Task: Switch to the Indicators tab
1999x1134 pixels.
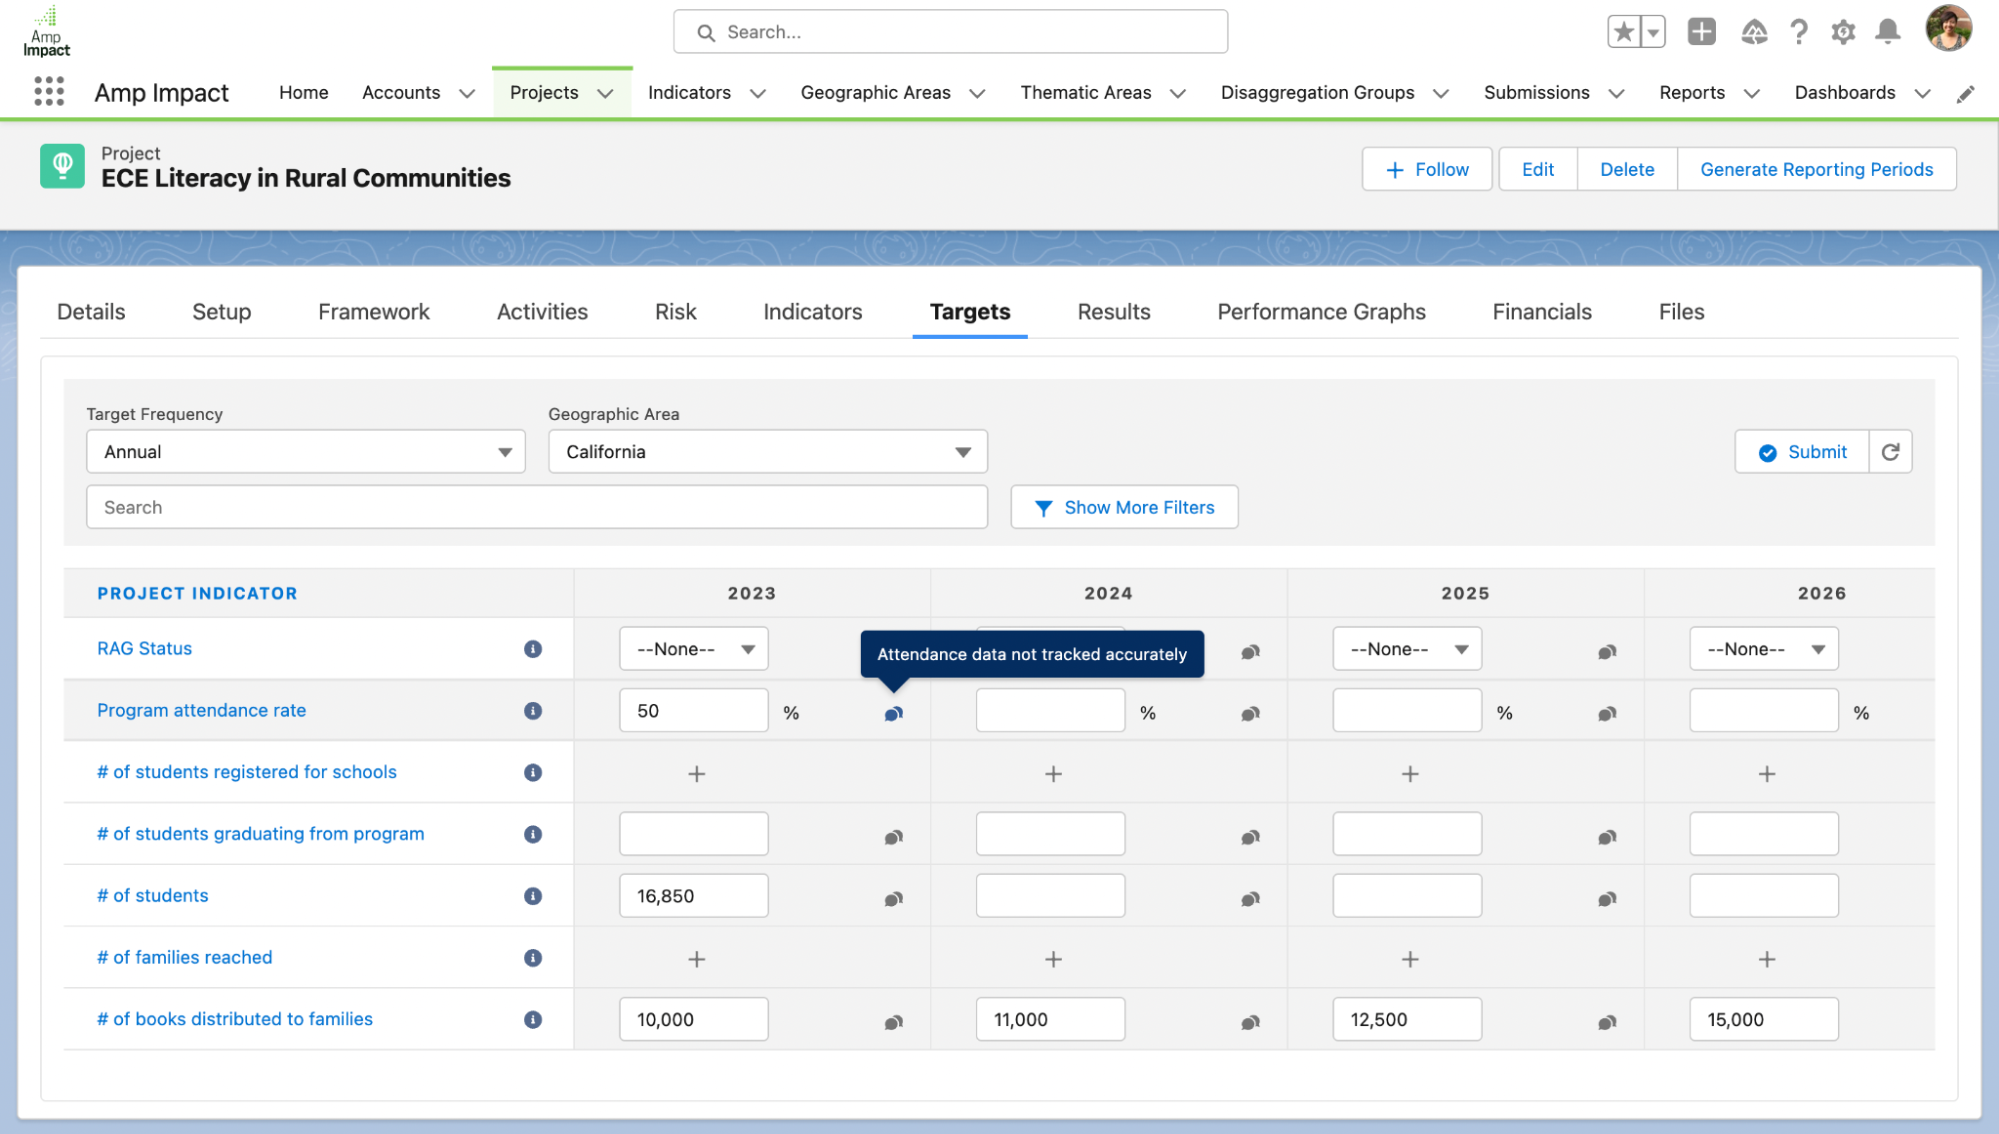Action: click(813, 310)
